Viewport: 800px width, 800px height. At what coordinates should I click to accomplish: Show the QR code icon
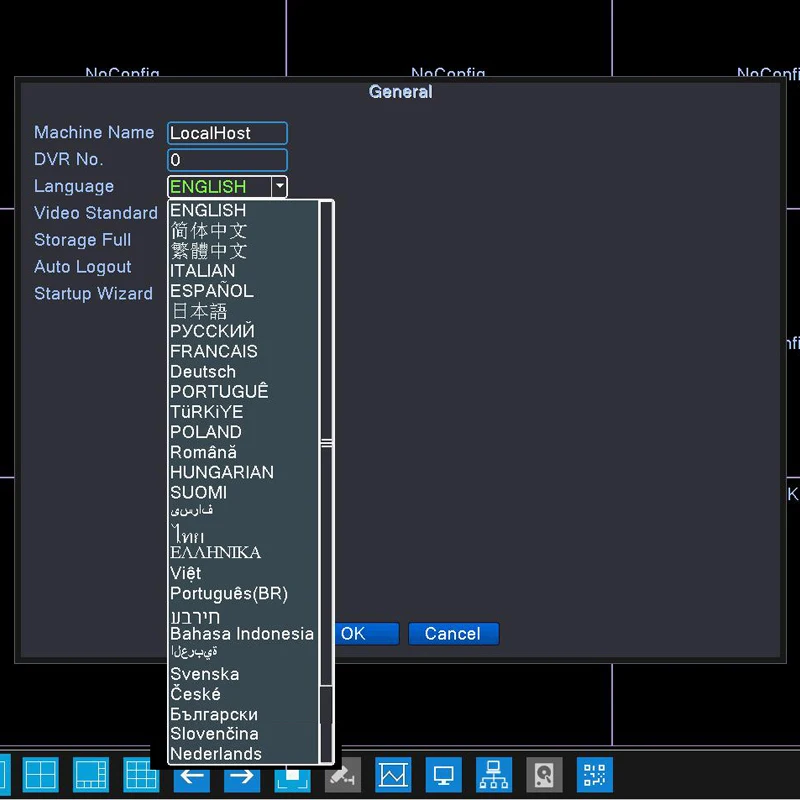coord(594,774)
